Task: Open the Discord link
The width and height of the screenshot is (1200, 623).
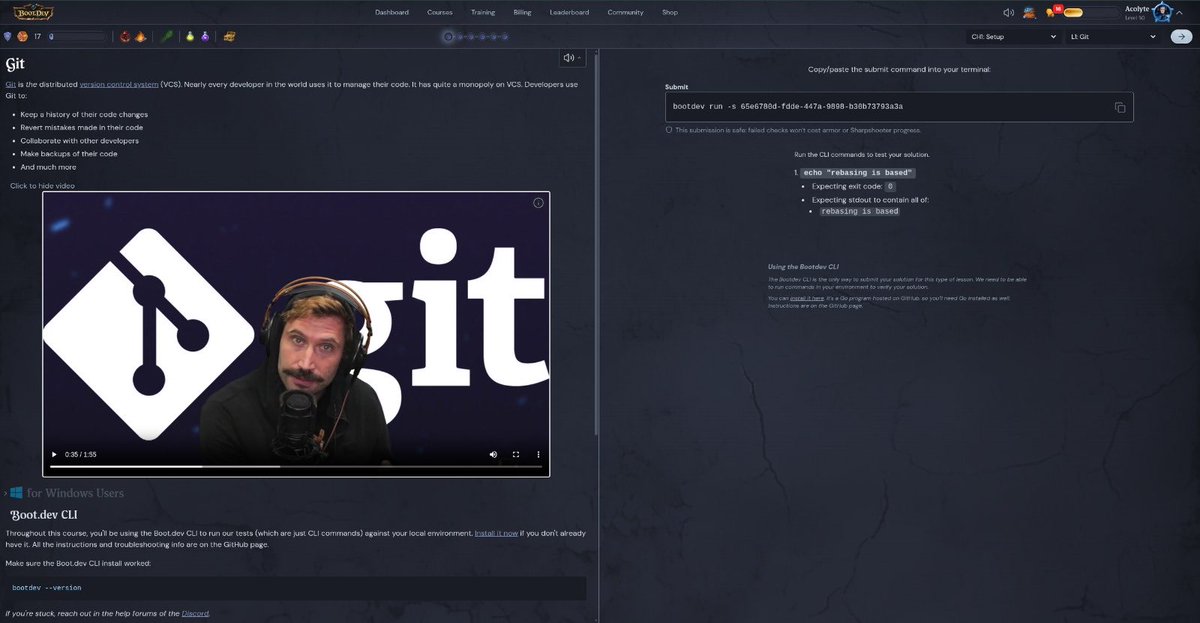Action: (195, 613)
